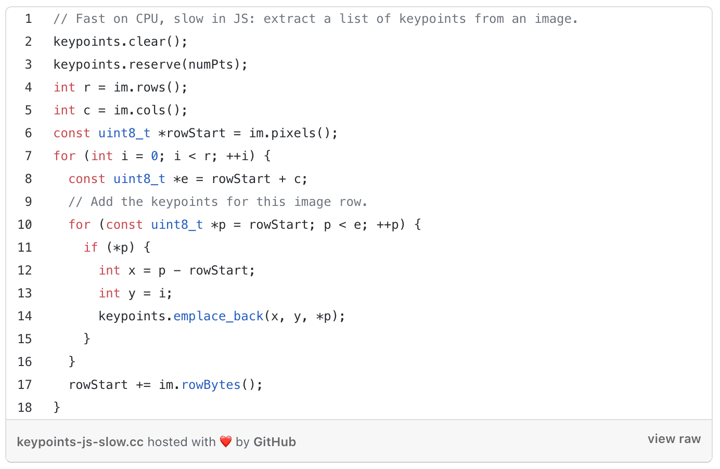
Task: Click the "rowBytes" method call
Action: coord(211,384)
